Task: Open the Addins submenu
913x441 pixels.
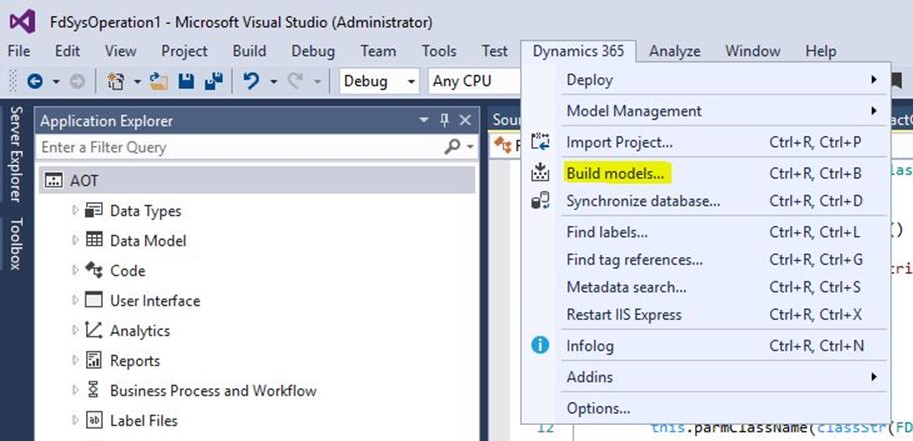Action: pyautogui.click(x=705, y=377)
